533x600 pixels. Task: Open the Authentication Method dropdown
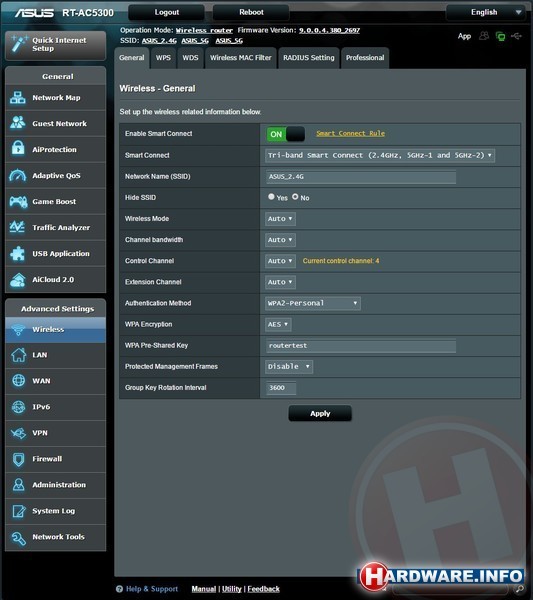coord(313,303)
